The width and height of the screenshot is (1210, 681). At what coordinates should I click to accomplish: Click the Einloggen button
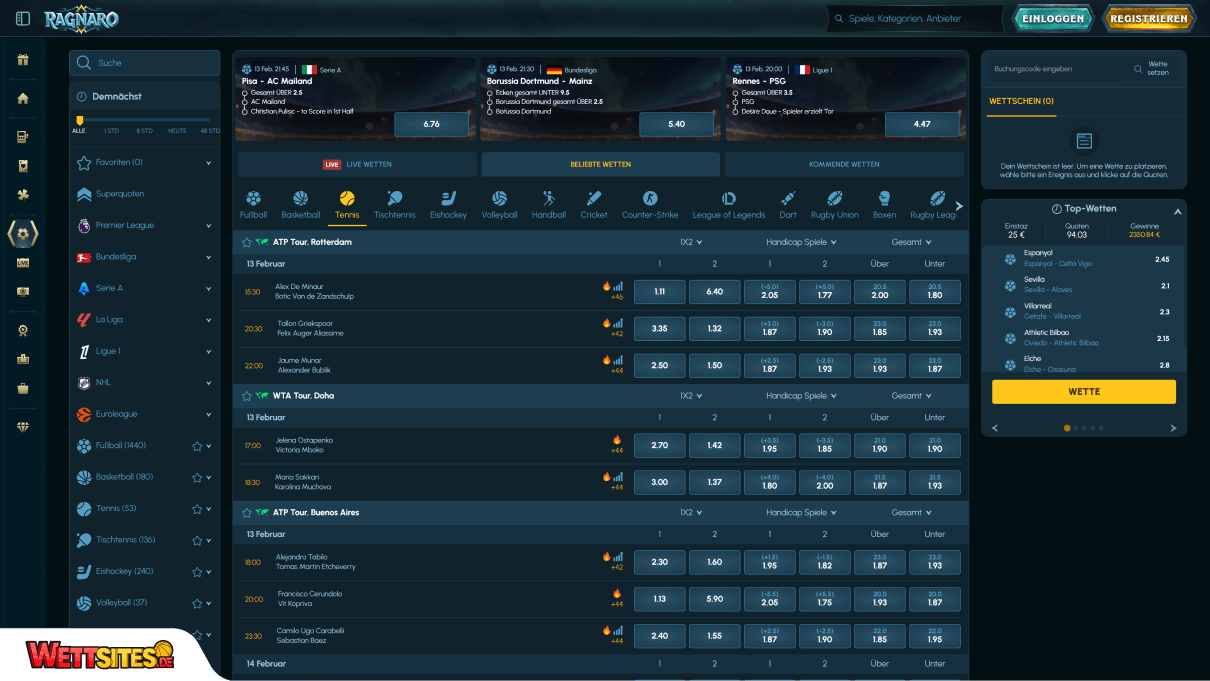pyautogui.click(x=1054, y=18)
